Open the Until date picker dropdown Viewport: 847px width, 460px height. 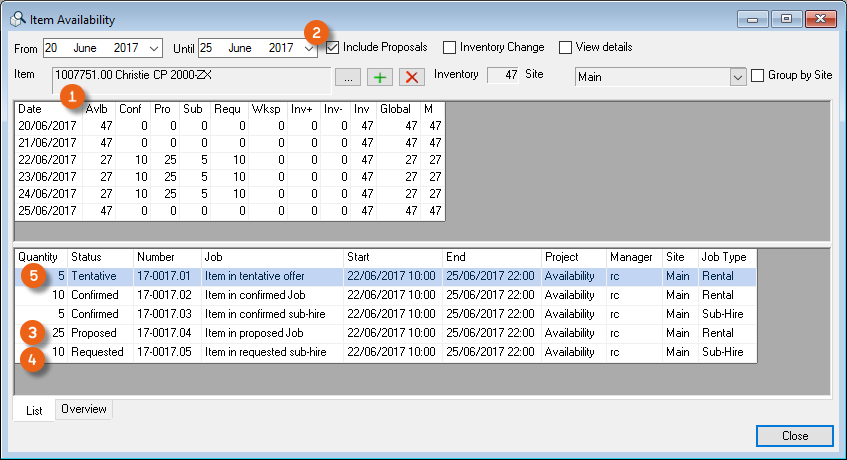click(x=308, y=47)
